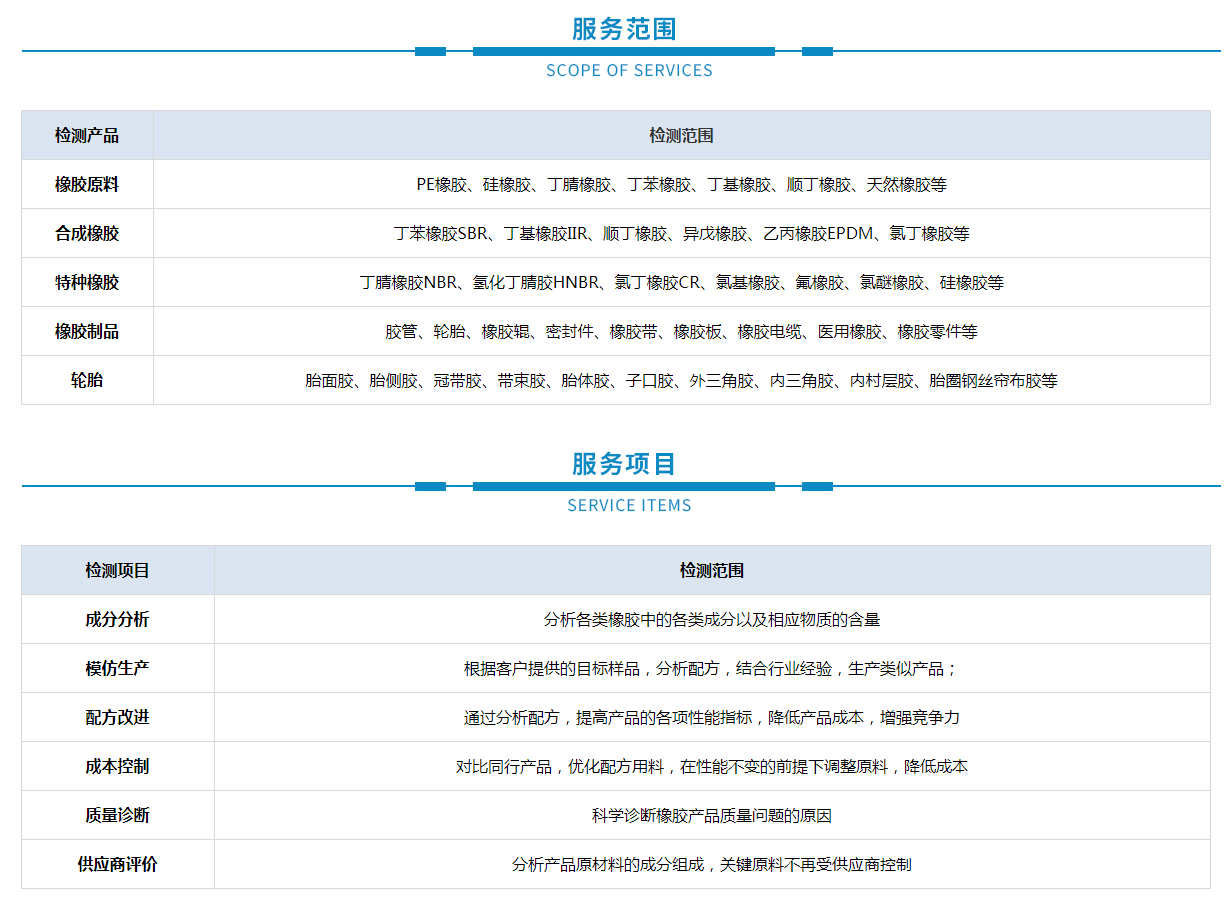Click the text listing PE橡胶 and 硅橡胶
This screenshot has width=1232, height=907.
[x=681, y=184]
